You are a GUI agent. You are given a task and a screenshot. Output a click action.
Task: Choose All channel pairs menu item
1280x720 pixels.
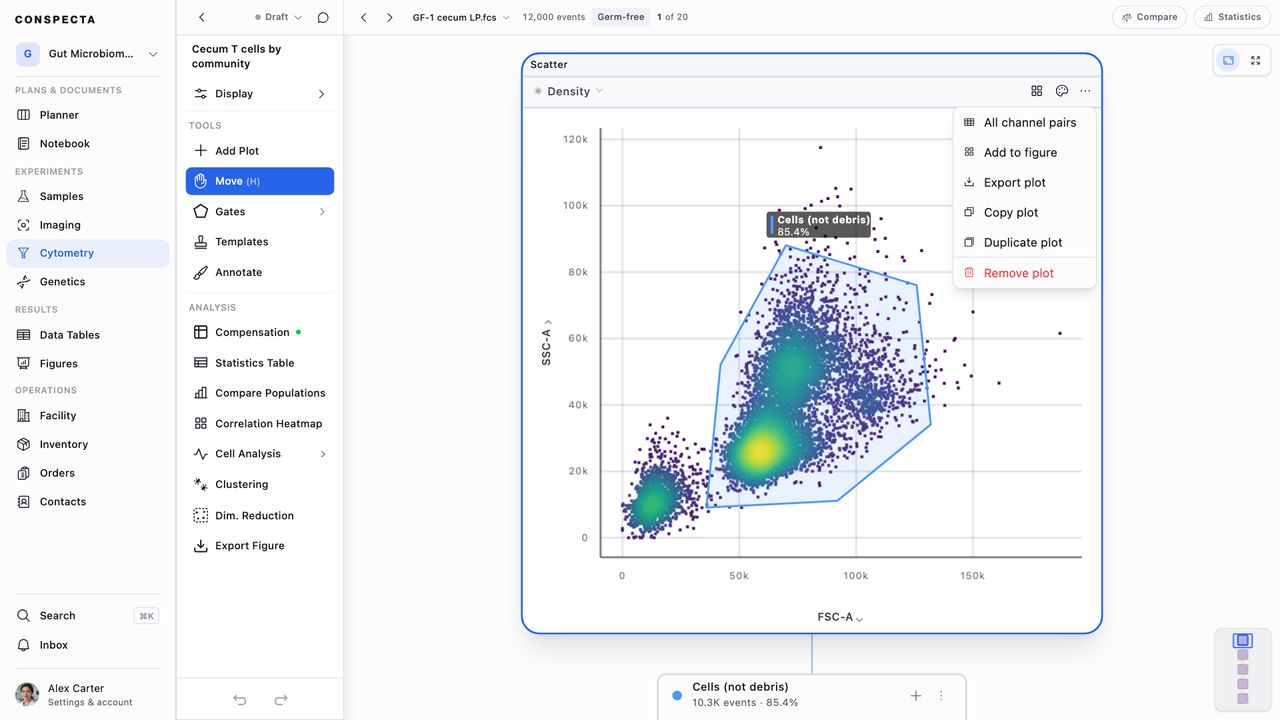[1025, 122]
